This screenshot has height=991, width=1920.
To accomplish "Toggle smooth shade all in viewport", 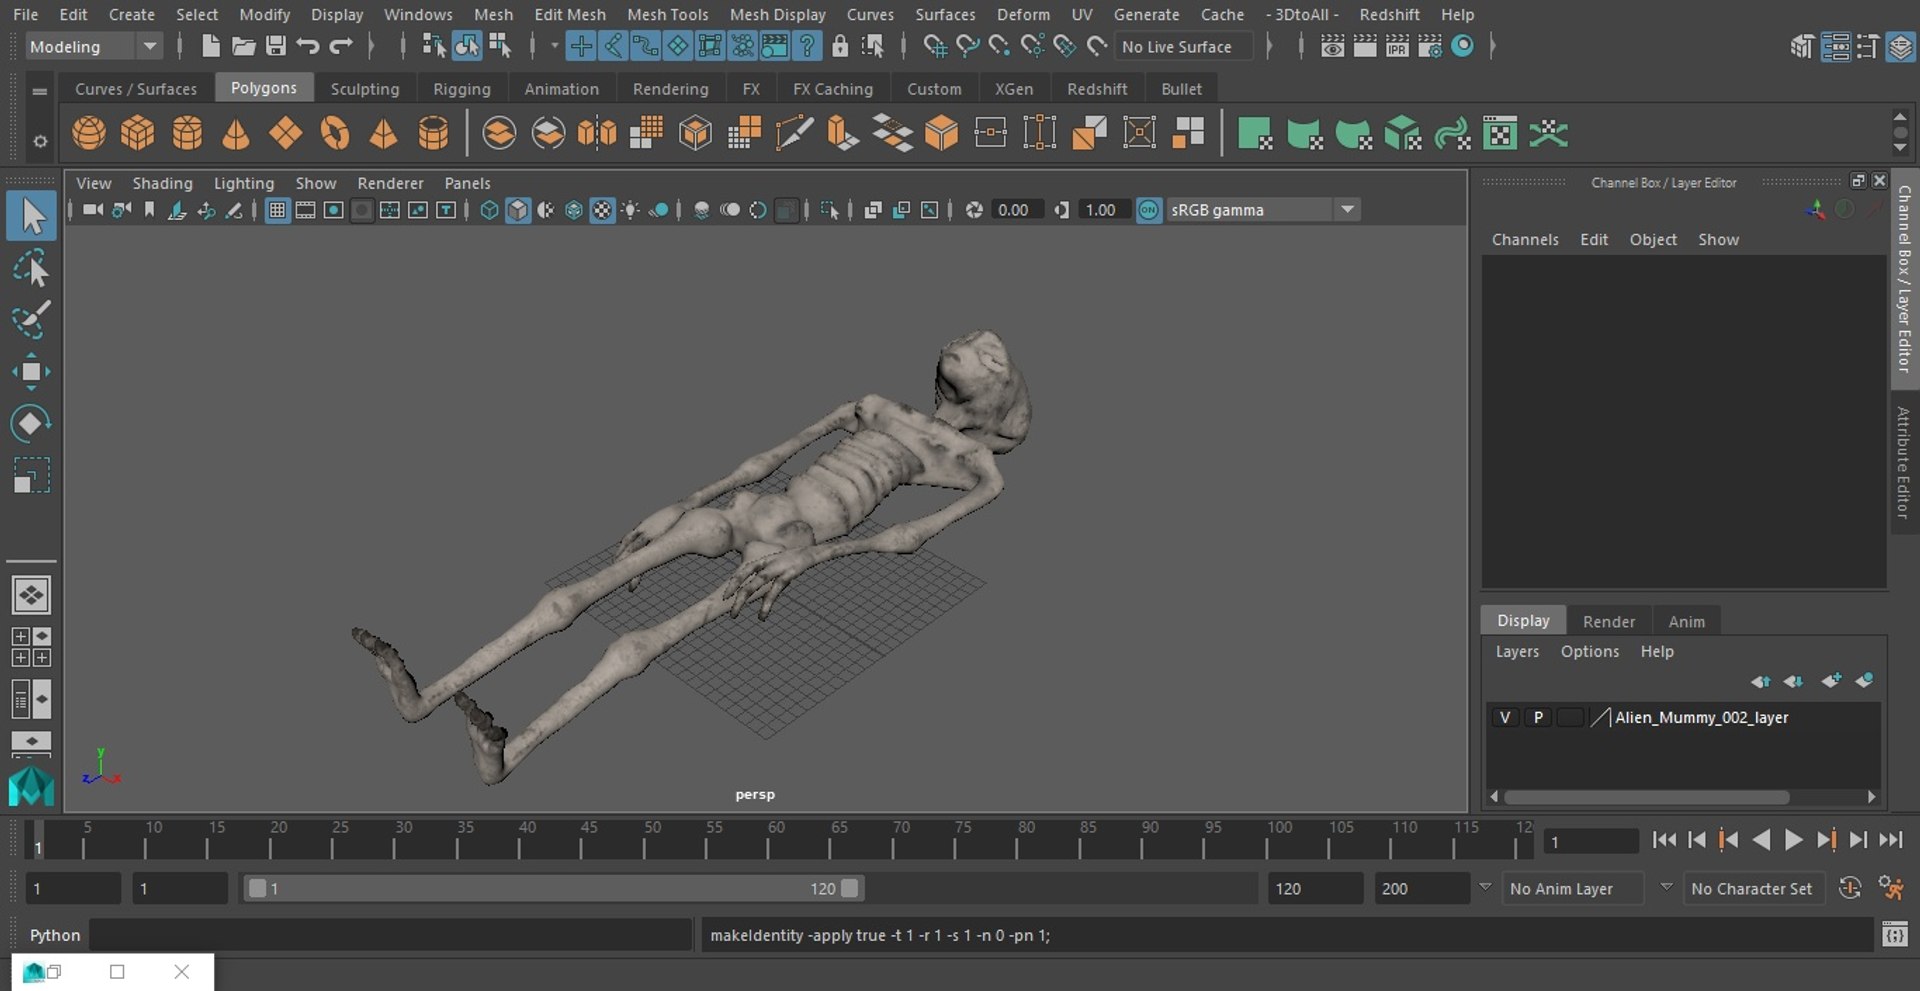I will pos(517,210).
